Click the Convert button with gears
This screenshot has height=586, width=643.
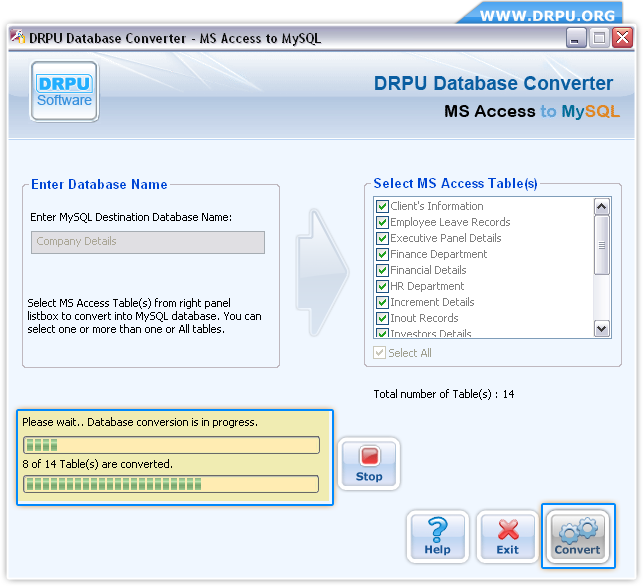point(577,537)
